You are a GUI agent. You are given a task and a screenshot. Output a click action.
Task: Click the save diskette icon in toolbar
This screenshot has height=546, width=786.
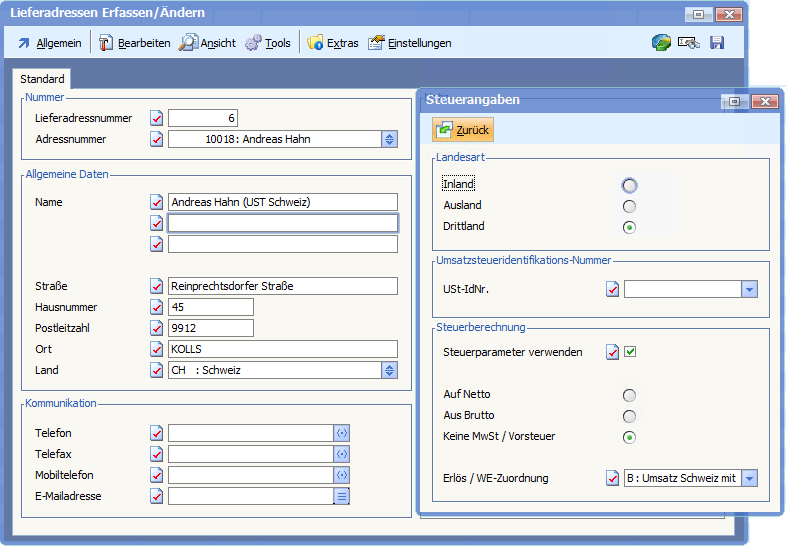pyautogui.click(x=717, y=43)
